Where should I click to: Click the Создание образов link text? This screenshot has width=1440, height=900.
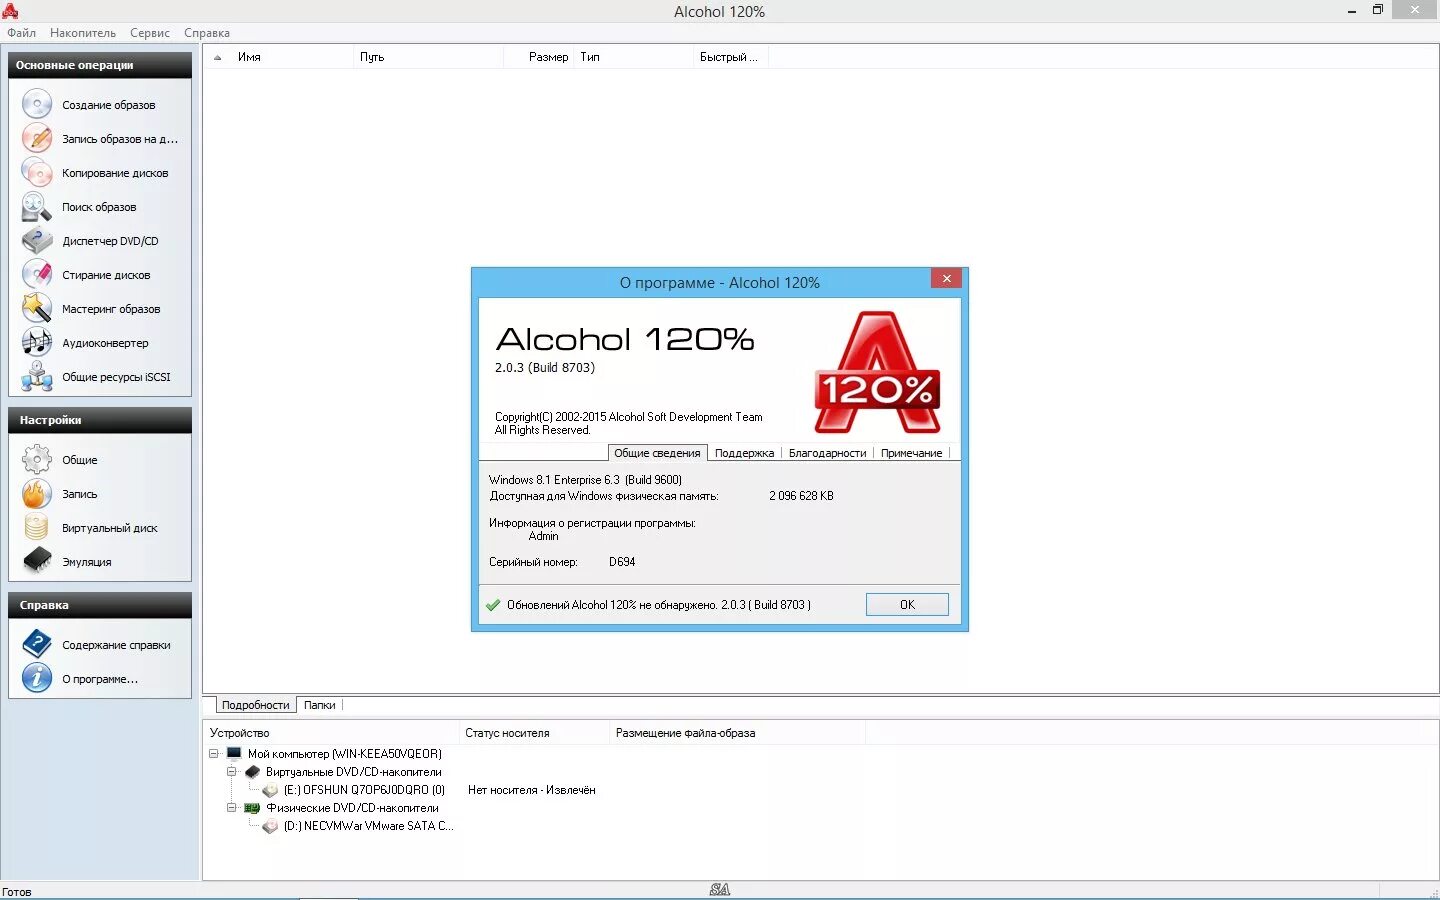[x=109, y=105]
